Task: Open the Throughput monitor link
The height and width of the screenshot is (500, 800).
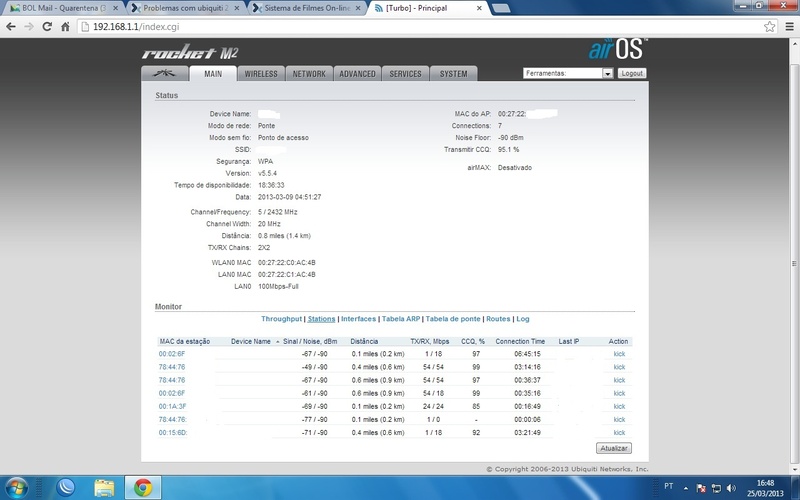Action: point(282,319)
